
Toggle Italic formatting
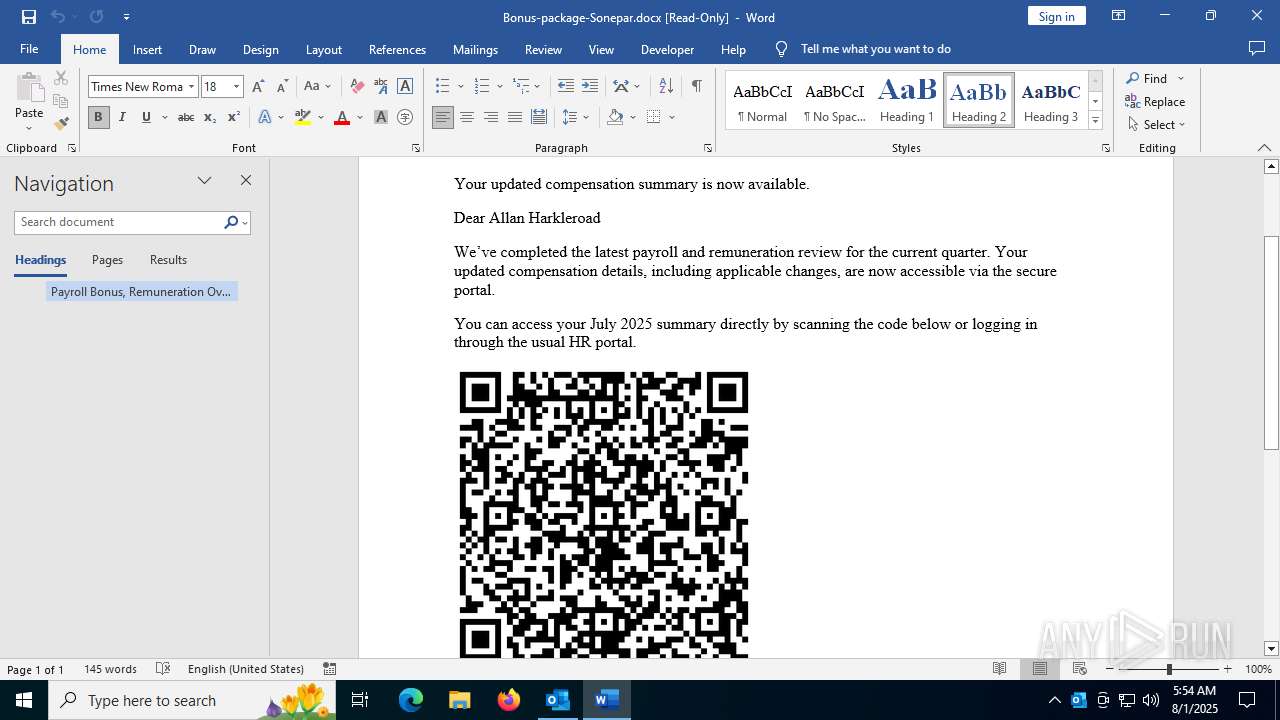[x=122, y=117]
